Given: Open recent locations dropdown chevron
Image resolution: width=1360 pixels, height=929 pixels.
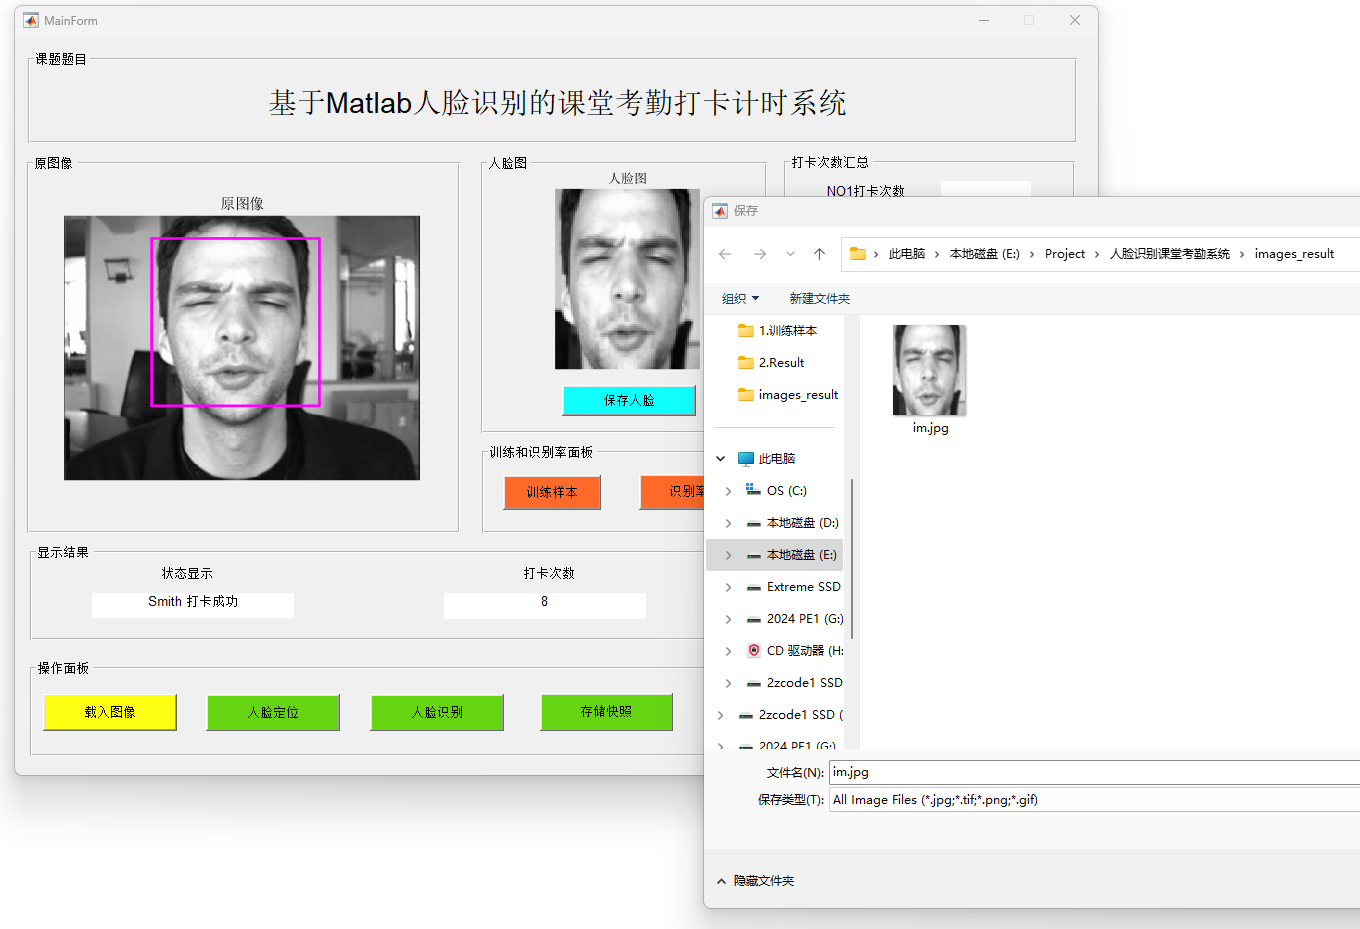Looking at the screenshot, I should tap(790, 254).
